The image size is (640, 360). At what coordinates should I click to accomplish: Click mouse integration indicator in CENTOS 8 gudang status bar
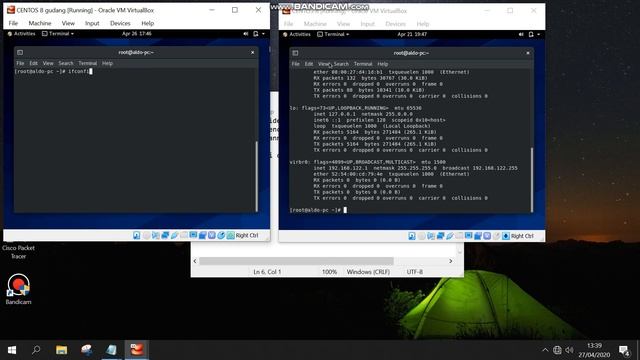[x=221, y=236]
